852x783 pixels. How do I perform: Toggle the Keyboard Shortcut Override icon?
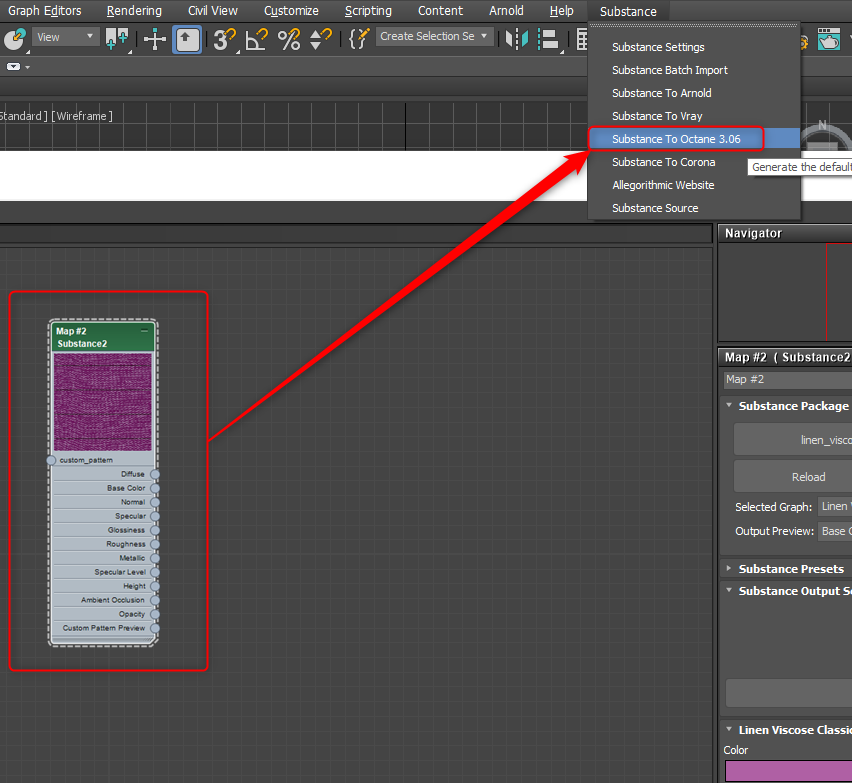(x=187, y=39)
